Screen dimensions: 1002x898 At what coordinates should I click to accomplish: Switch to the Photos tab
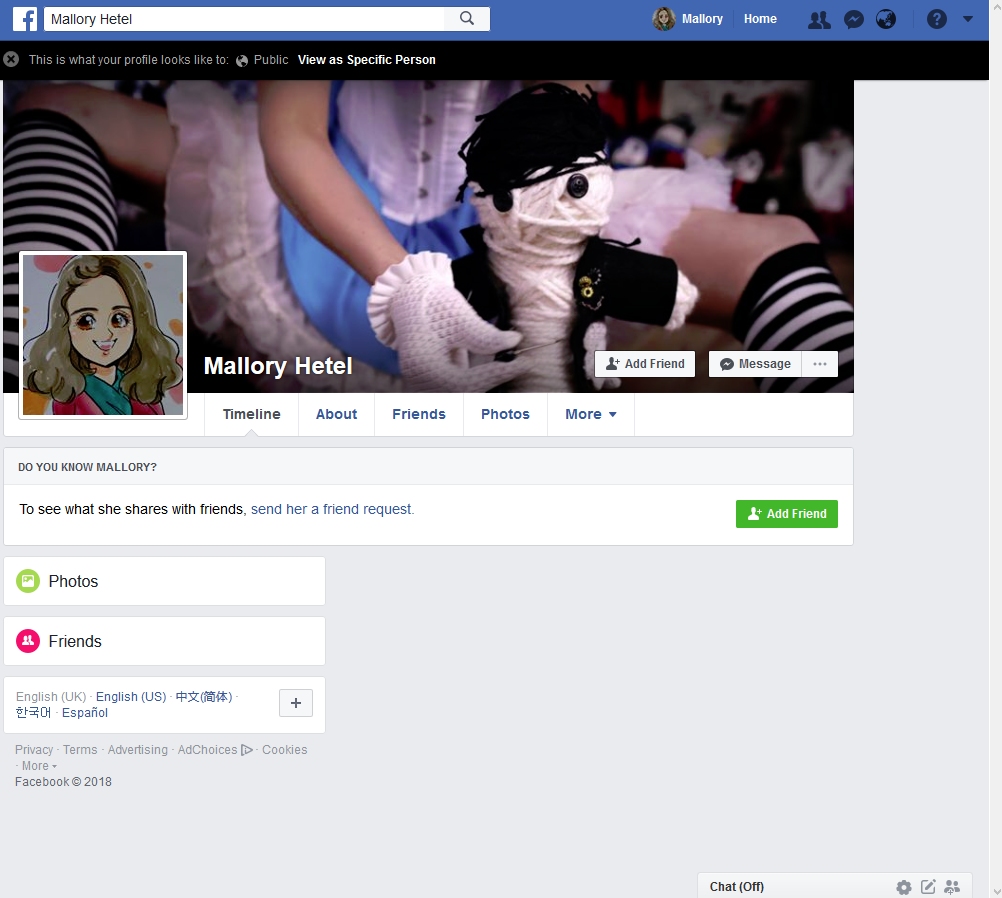tap(505, 414)
